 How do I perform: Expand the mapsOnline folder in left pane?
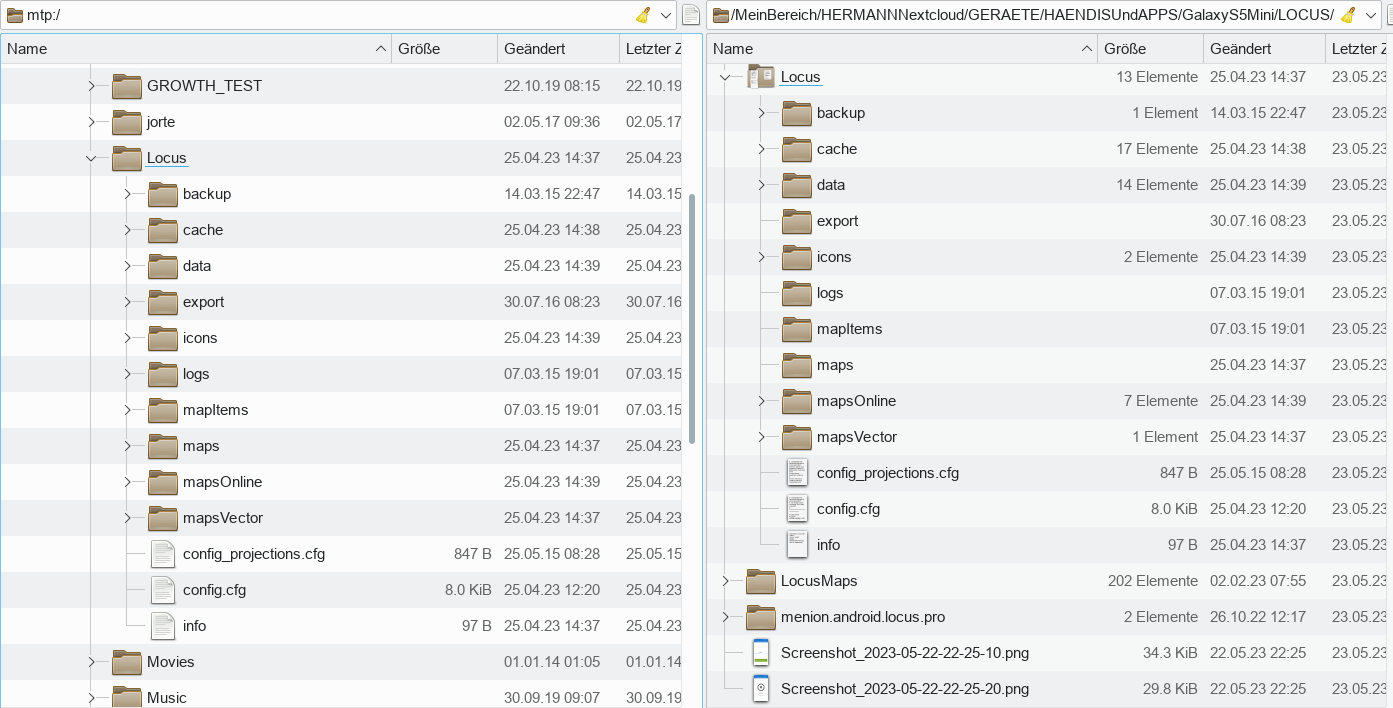pos(127,482)
